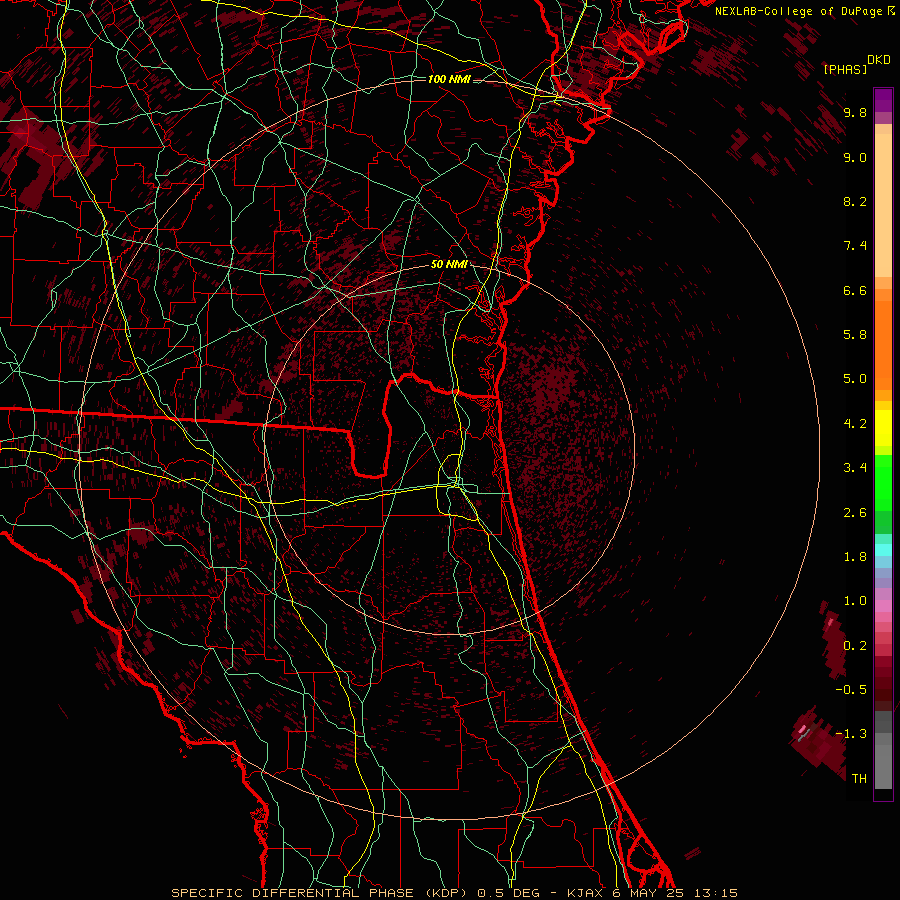Screen dimensions: 900x900
Task: Click the yellow segment of the color bar
Action: click(883, 428)
